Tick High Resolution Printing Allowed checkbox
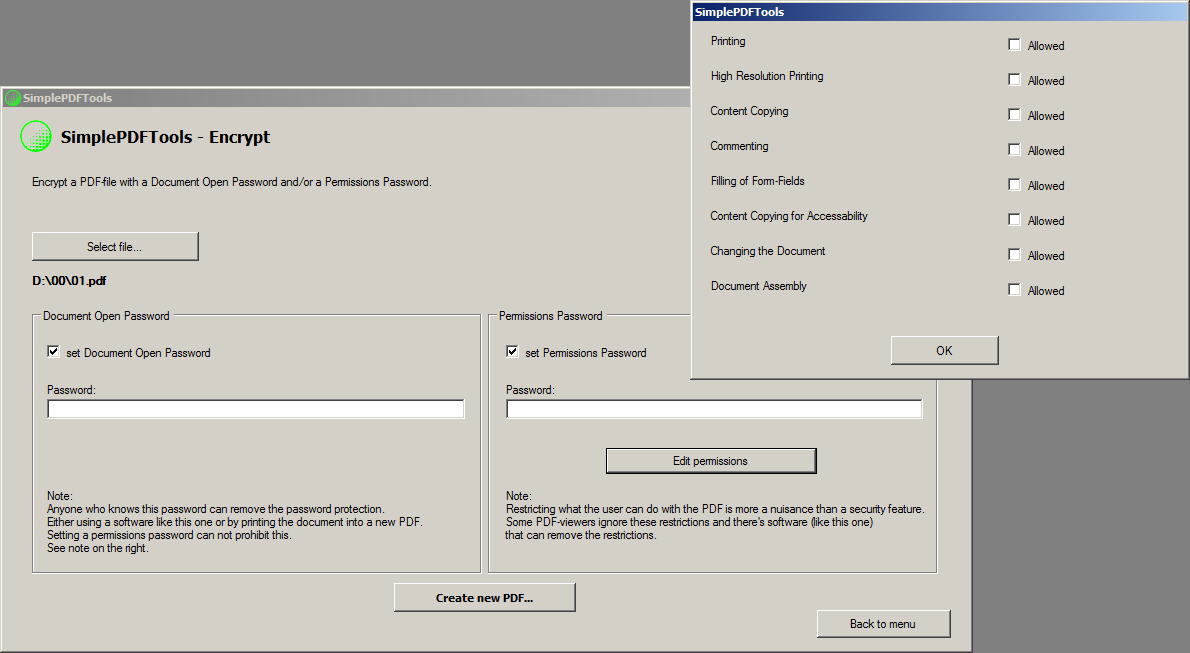Viewport: 1190px width, 653px height. pos(1014,80)
